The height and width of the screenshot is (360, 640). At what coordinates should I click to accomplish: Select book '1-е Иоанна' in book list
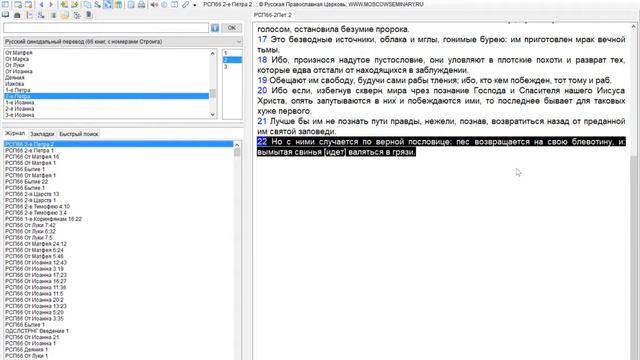[x=20, y=102]
